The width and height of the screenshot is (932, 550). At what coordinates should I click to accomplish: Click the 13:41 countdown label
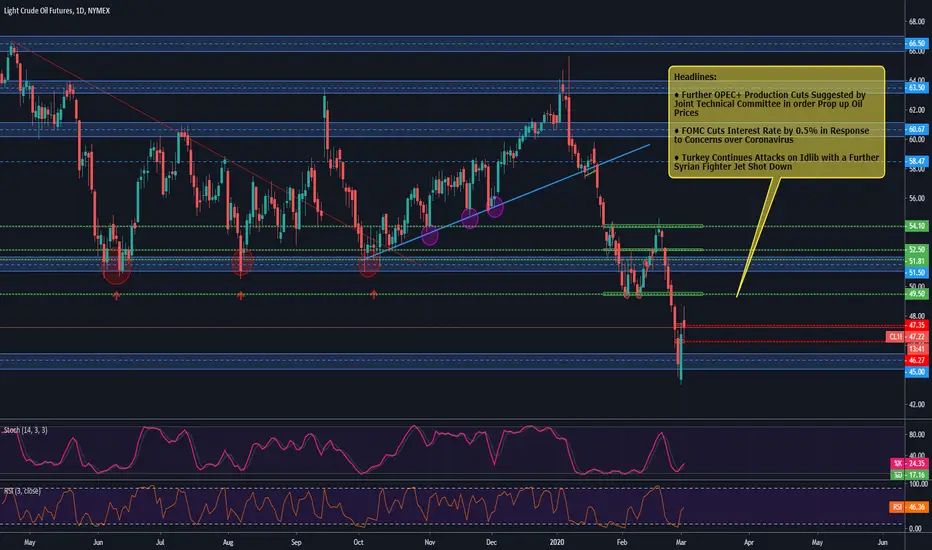click(916, 348)
